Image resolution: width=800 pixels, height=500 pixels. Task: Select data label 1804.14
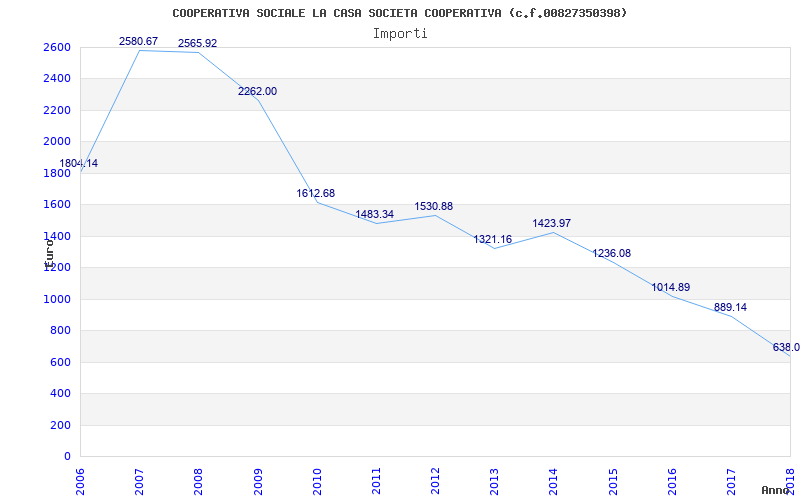point(79,164)
